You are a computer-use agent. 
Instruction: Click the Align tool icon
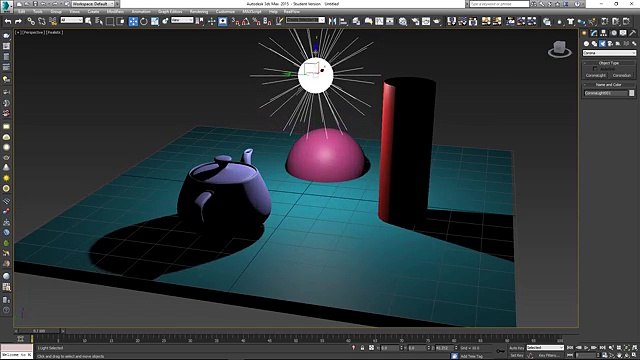343,21
